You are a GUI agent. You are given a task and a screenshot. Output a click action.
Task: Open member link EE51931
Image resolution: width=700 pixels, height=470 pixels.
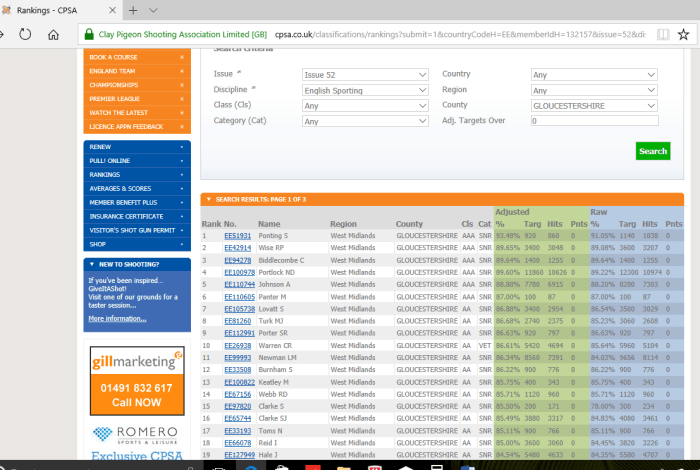point(237,236)
